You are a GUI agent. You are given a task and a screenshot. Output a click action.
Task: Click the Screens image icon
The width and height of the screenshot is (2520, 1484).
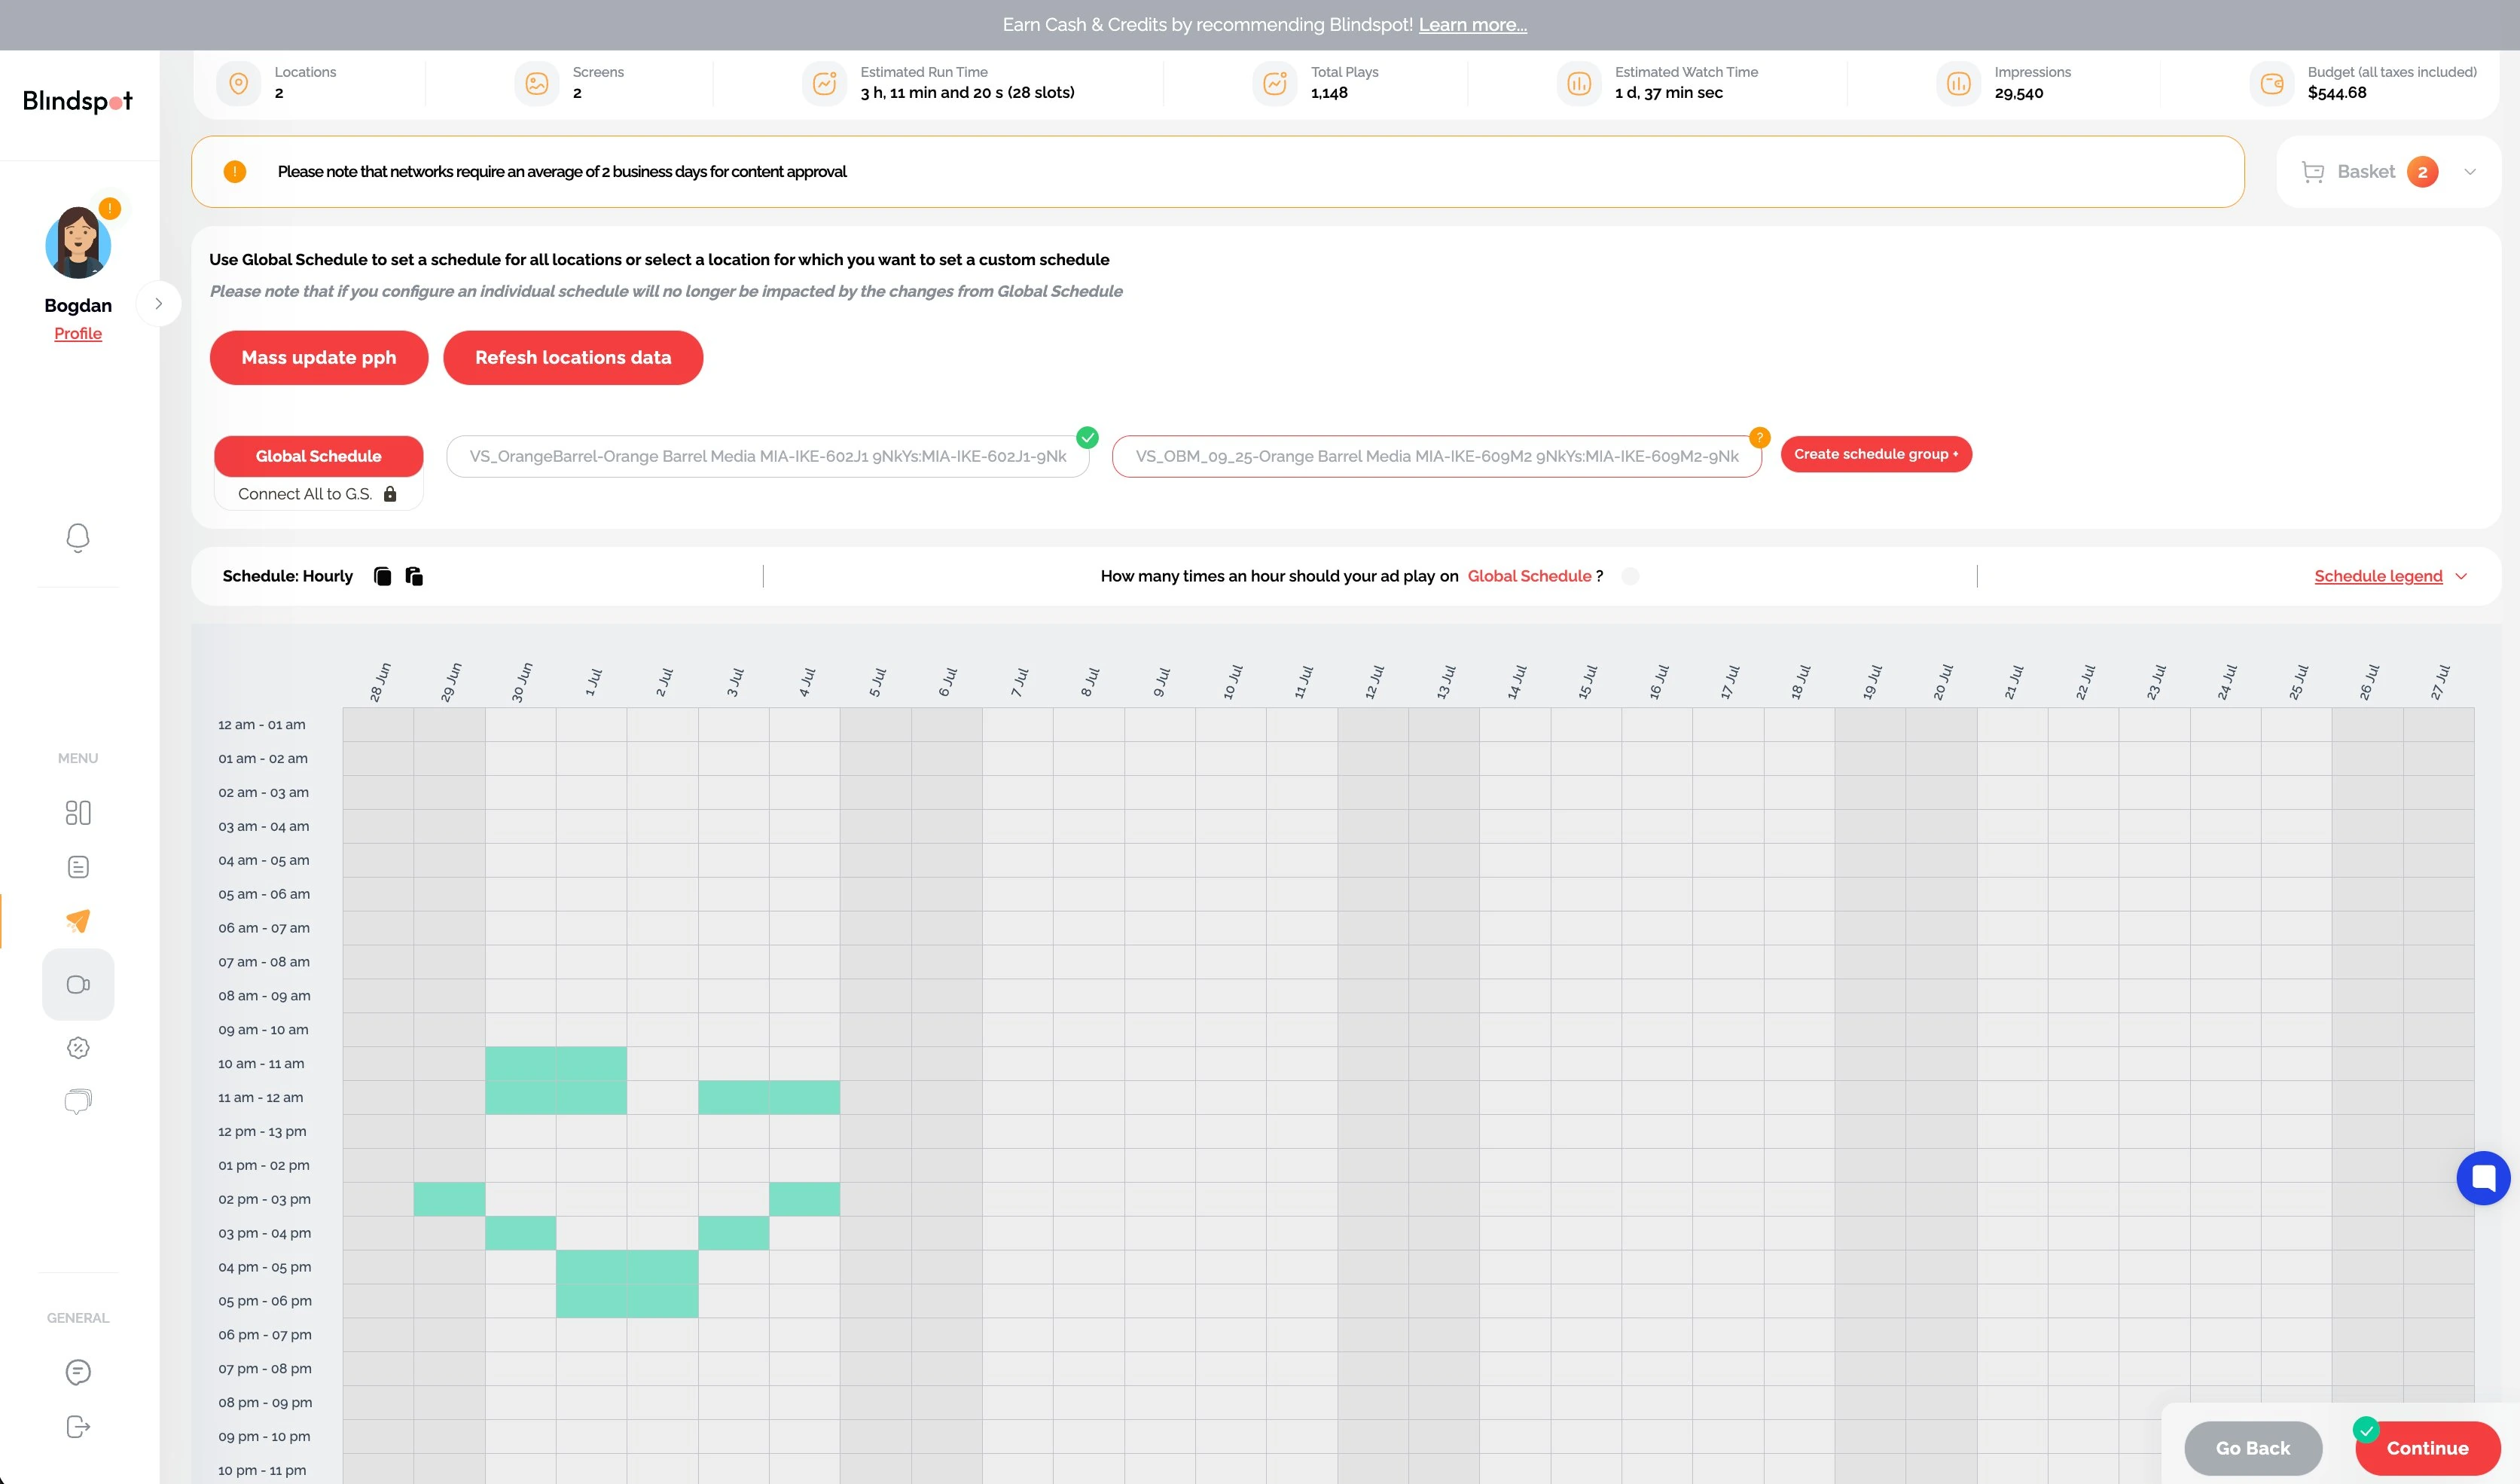pos(537,83)
